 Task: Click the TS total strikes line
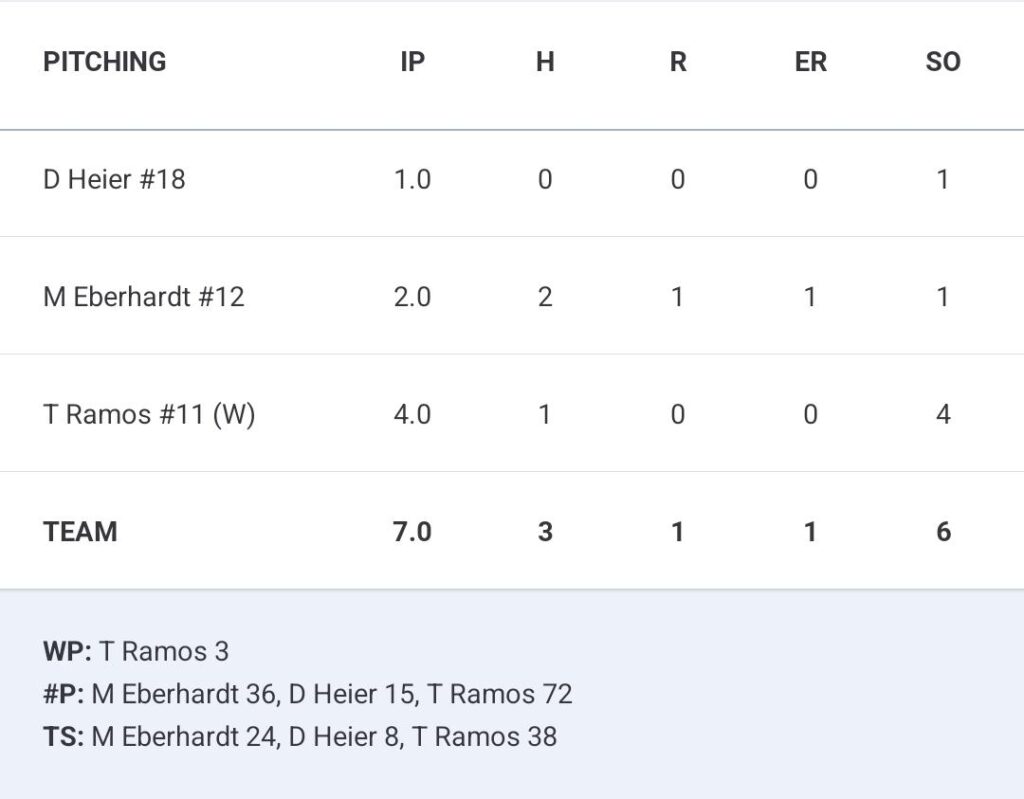[300, 737]
